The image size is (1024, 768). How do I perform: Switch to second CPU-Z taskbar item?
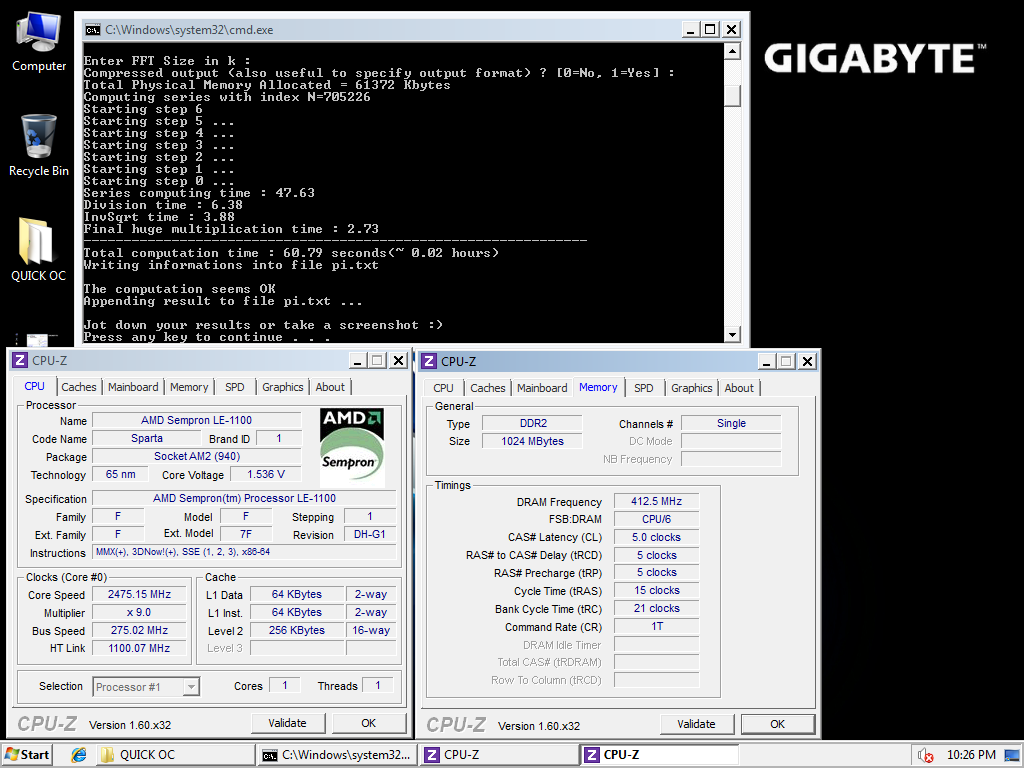[660, 755]
